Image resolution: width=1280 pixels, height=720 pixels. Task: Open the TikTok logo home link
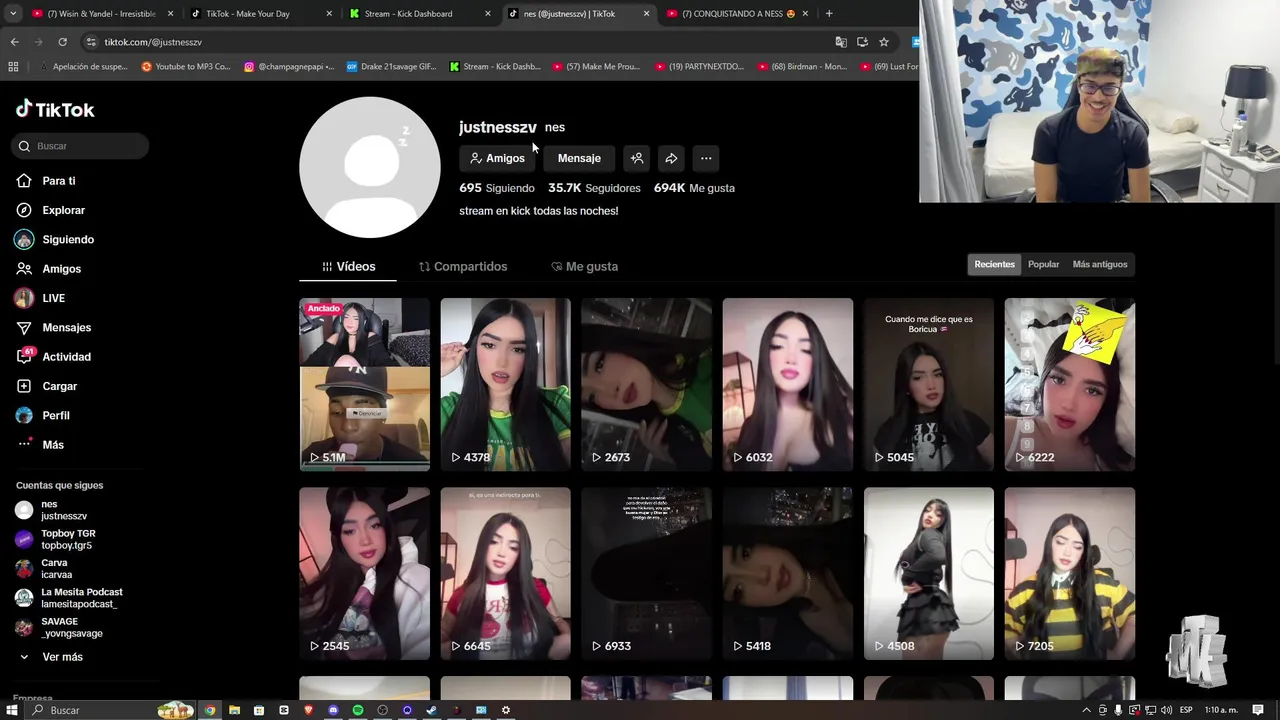tap(55, 109)
